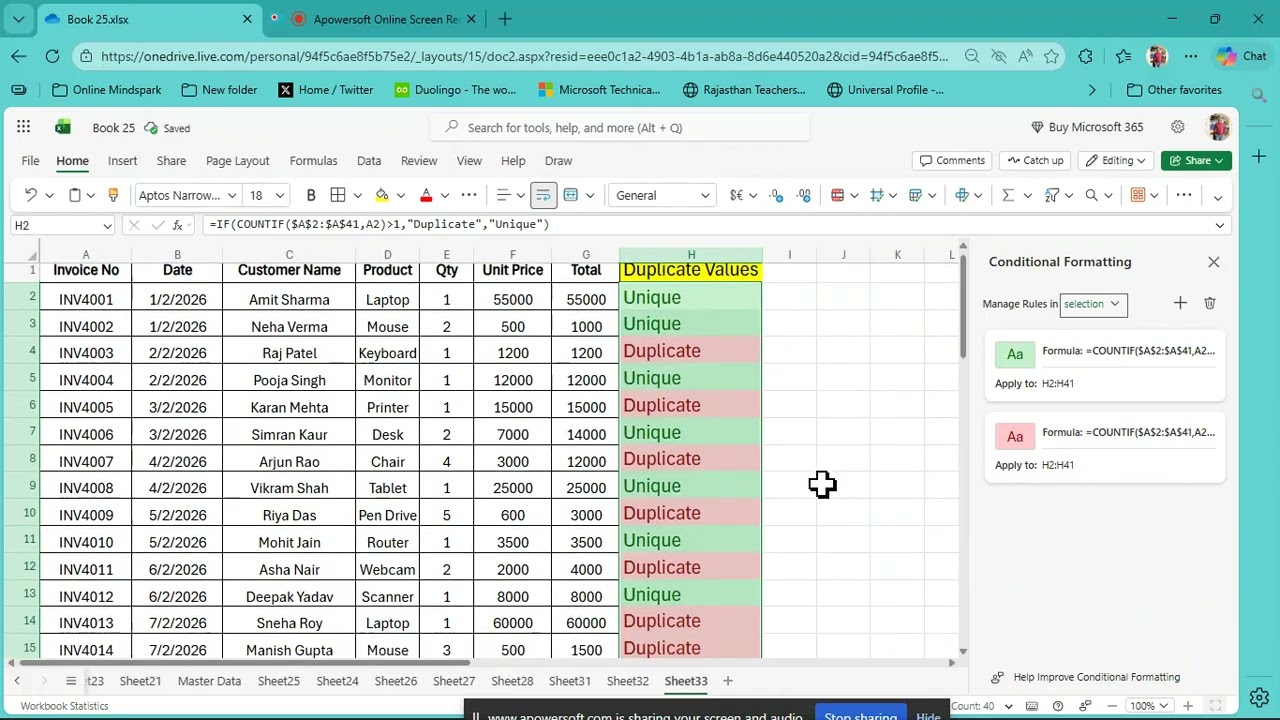Switch to the Sheet21 tab
The height and width of the screenshot is (720, 1280).
click(140, 681)
